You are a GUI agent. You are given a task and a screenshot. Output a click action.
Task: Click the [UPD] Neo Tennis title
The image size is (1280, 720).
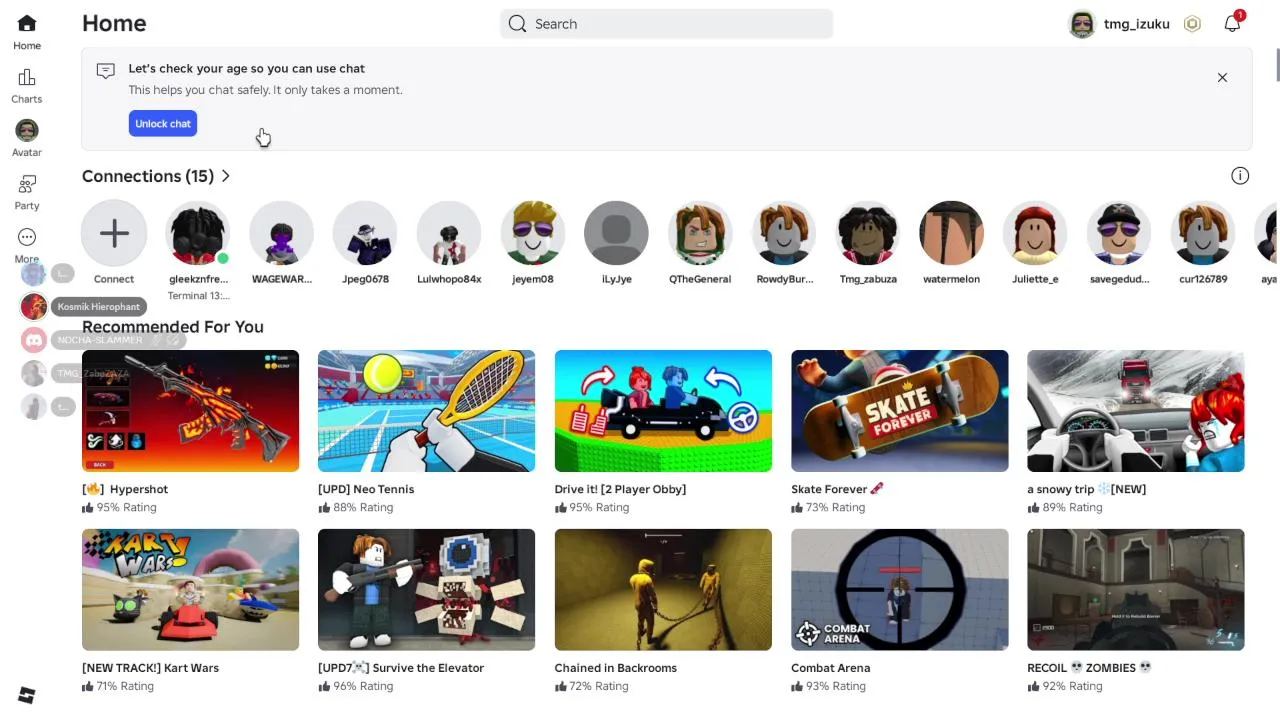(366, 489)
